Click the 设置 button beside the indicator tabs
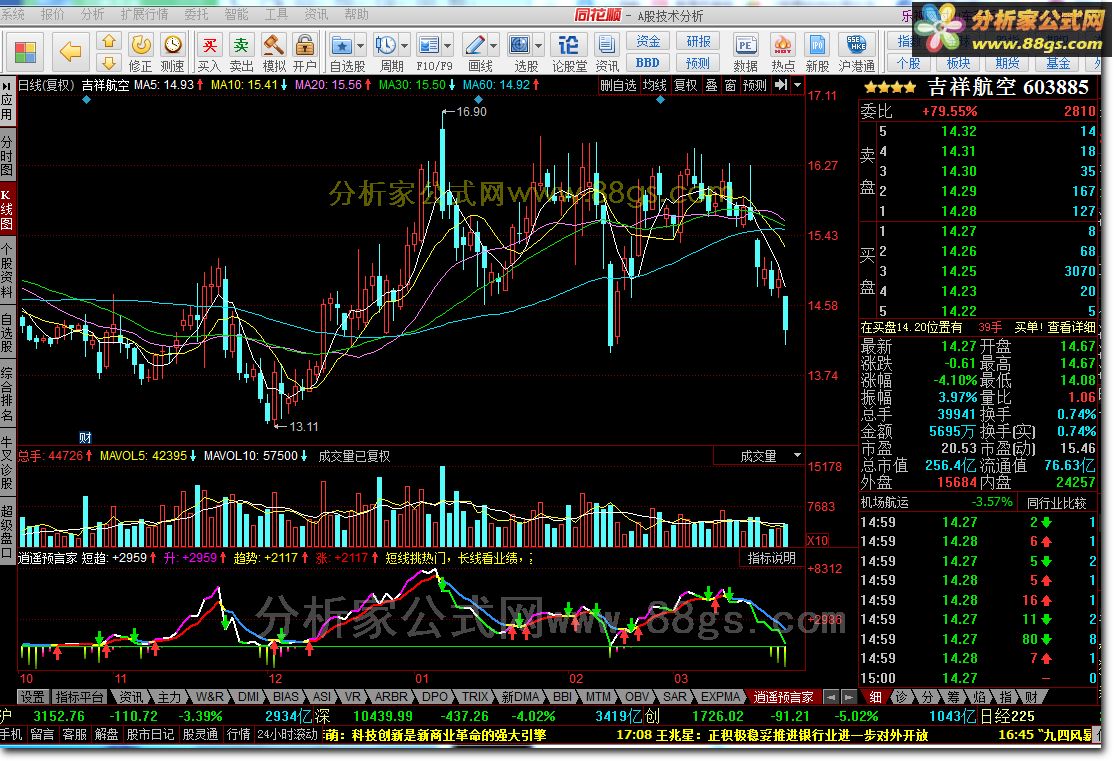This screenshot has width=1114, height=761. [32, 697]
